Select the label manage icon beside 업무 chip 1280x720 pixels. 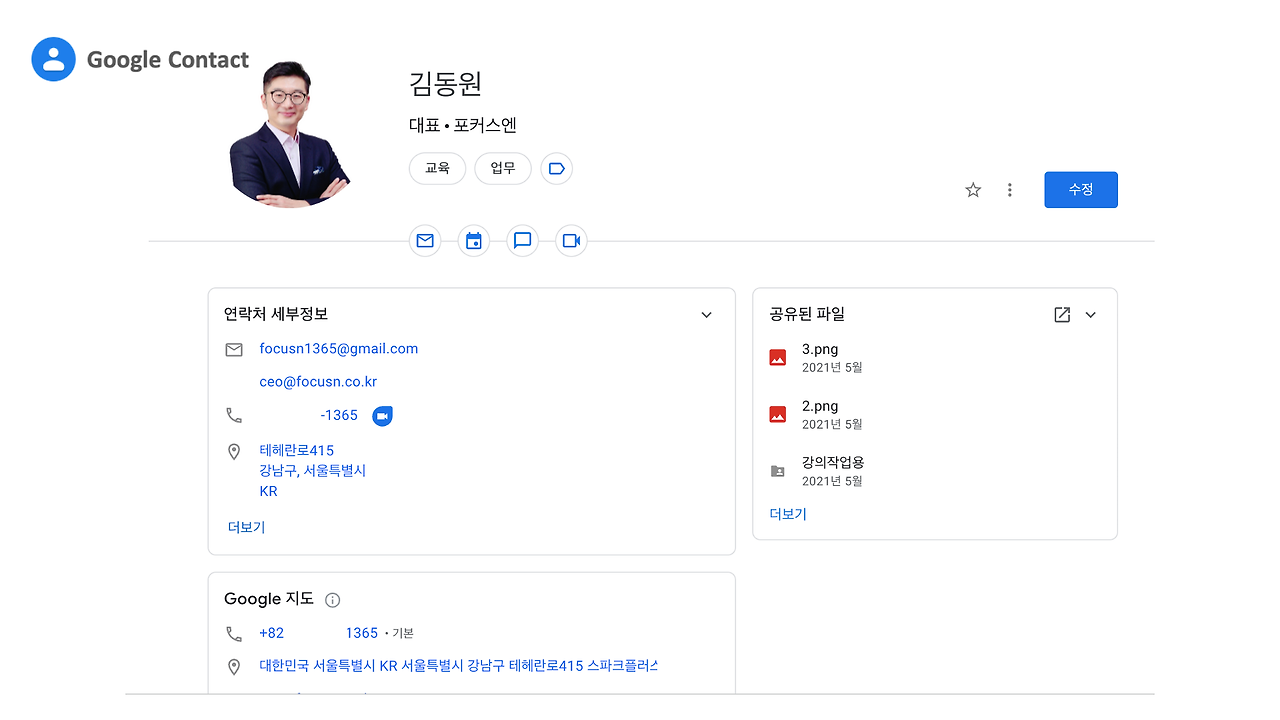click(556, 168)
